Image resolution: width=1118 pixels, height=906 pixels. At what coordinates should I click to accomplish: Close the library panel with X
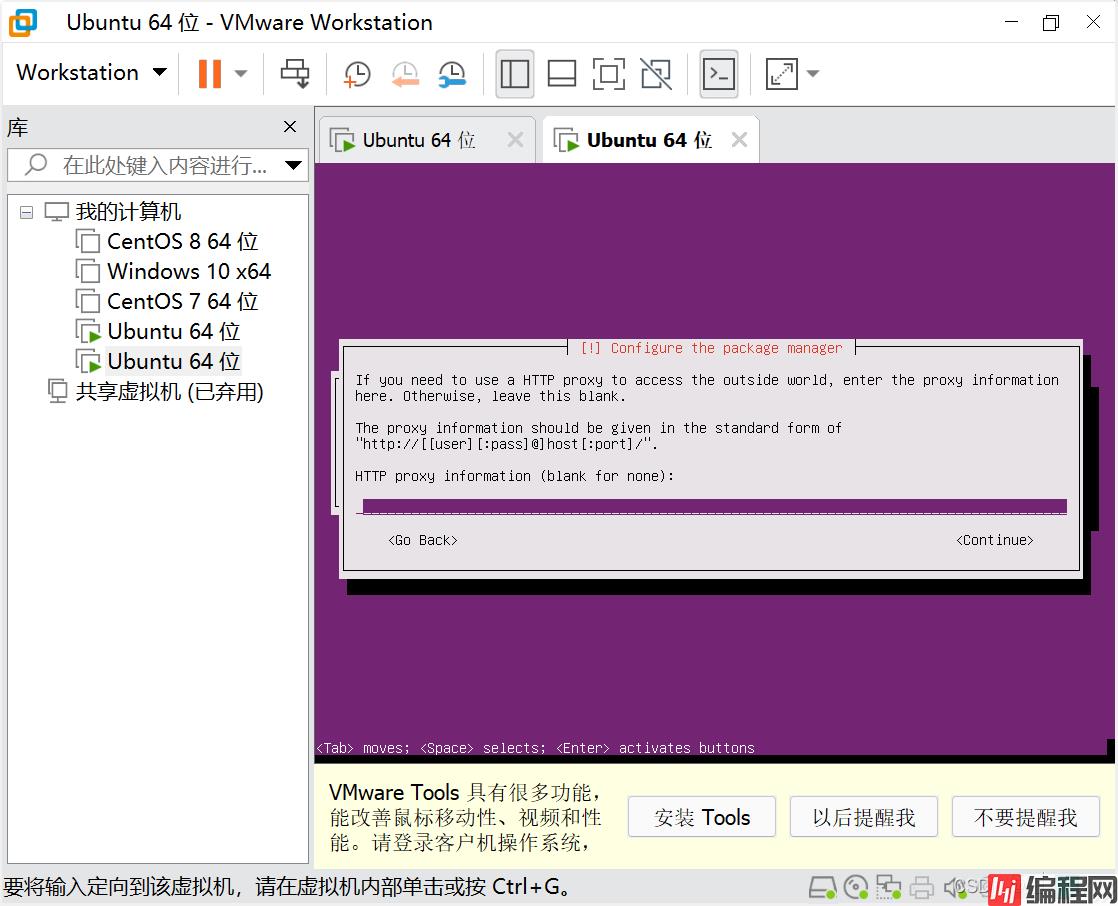pos(290,127)
